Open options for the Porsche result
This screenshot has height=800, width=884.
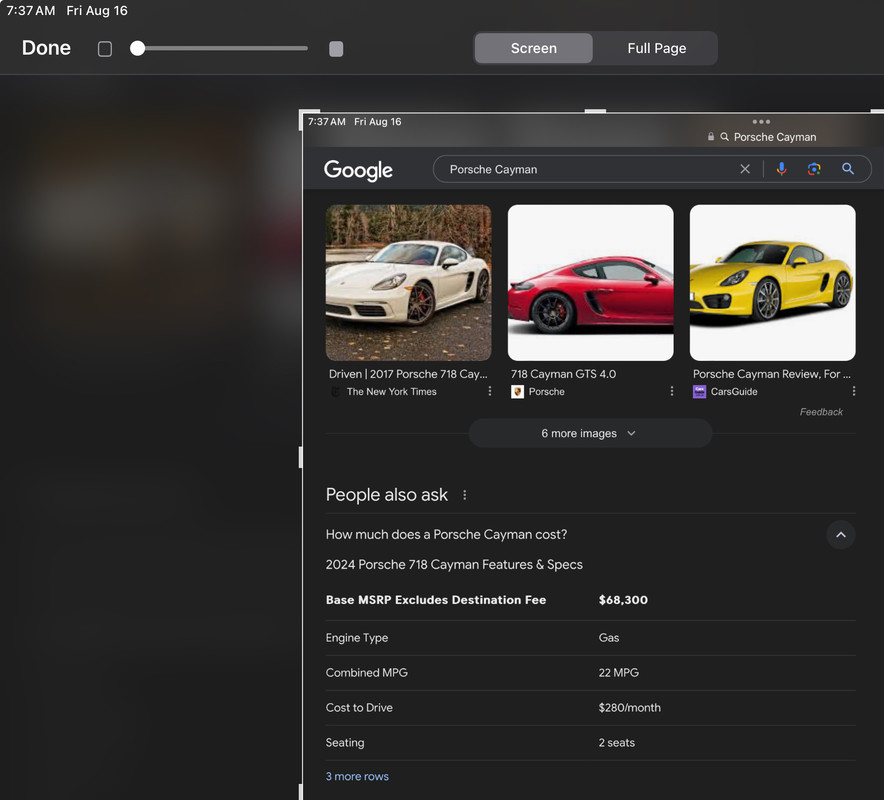pyautogui.click(x=671, y=391)
